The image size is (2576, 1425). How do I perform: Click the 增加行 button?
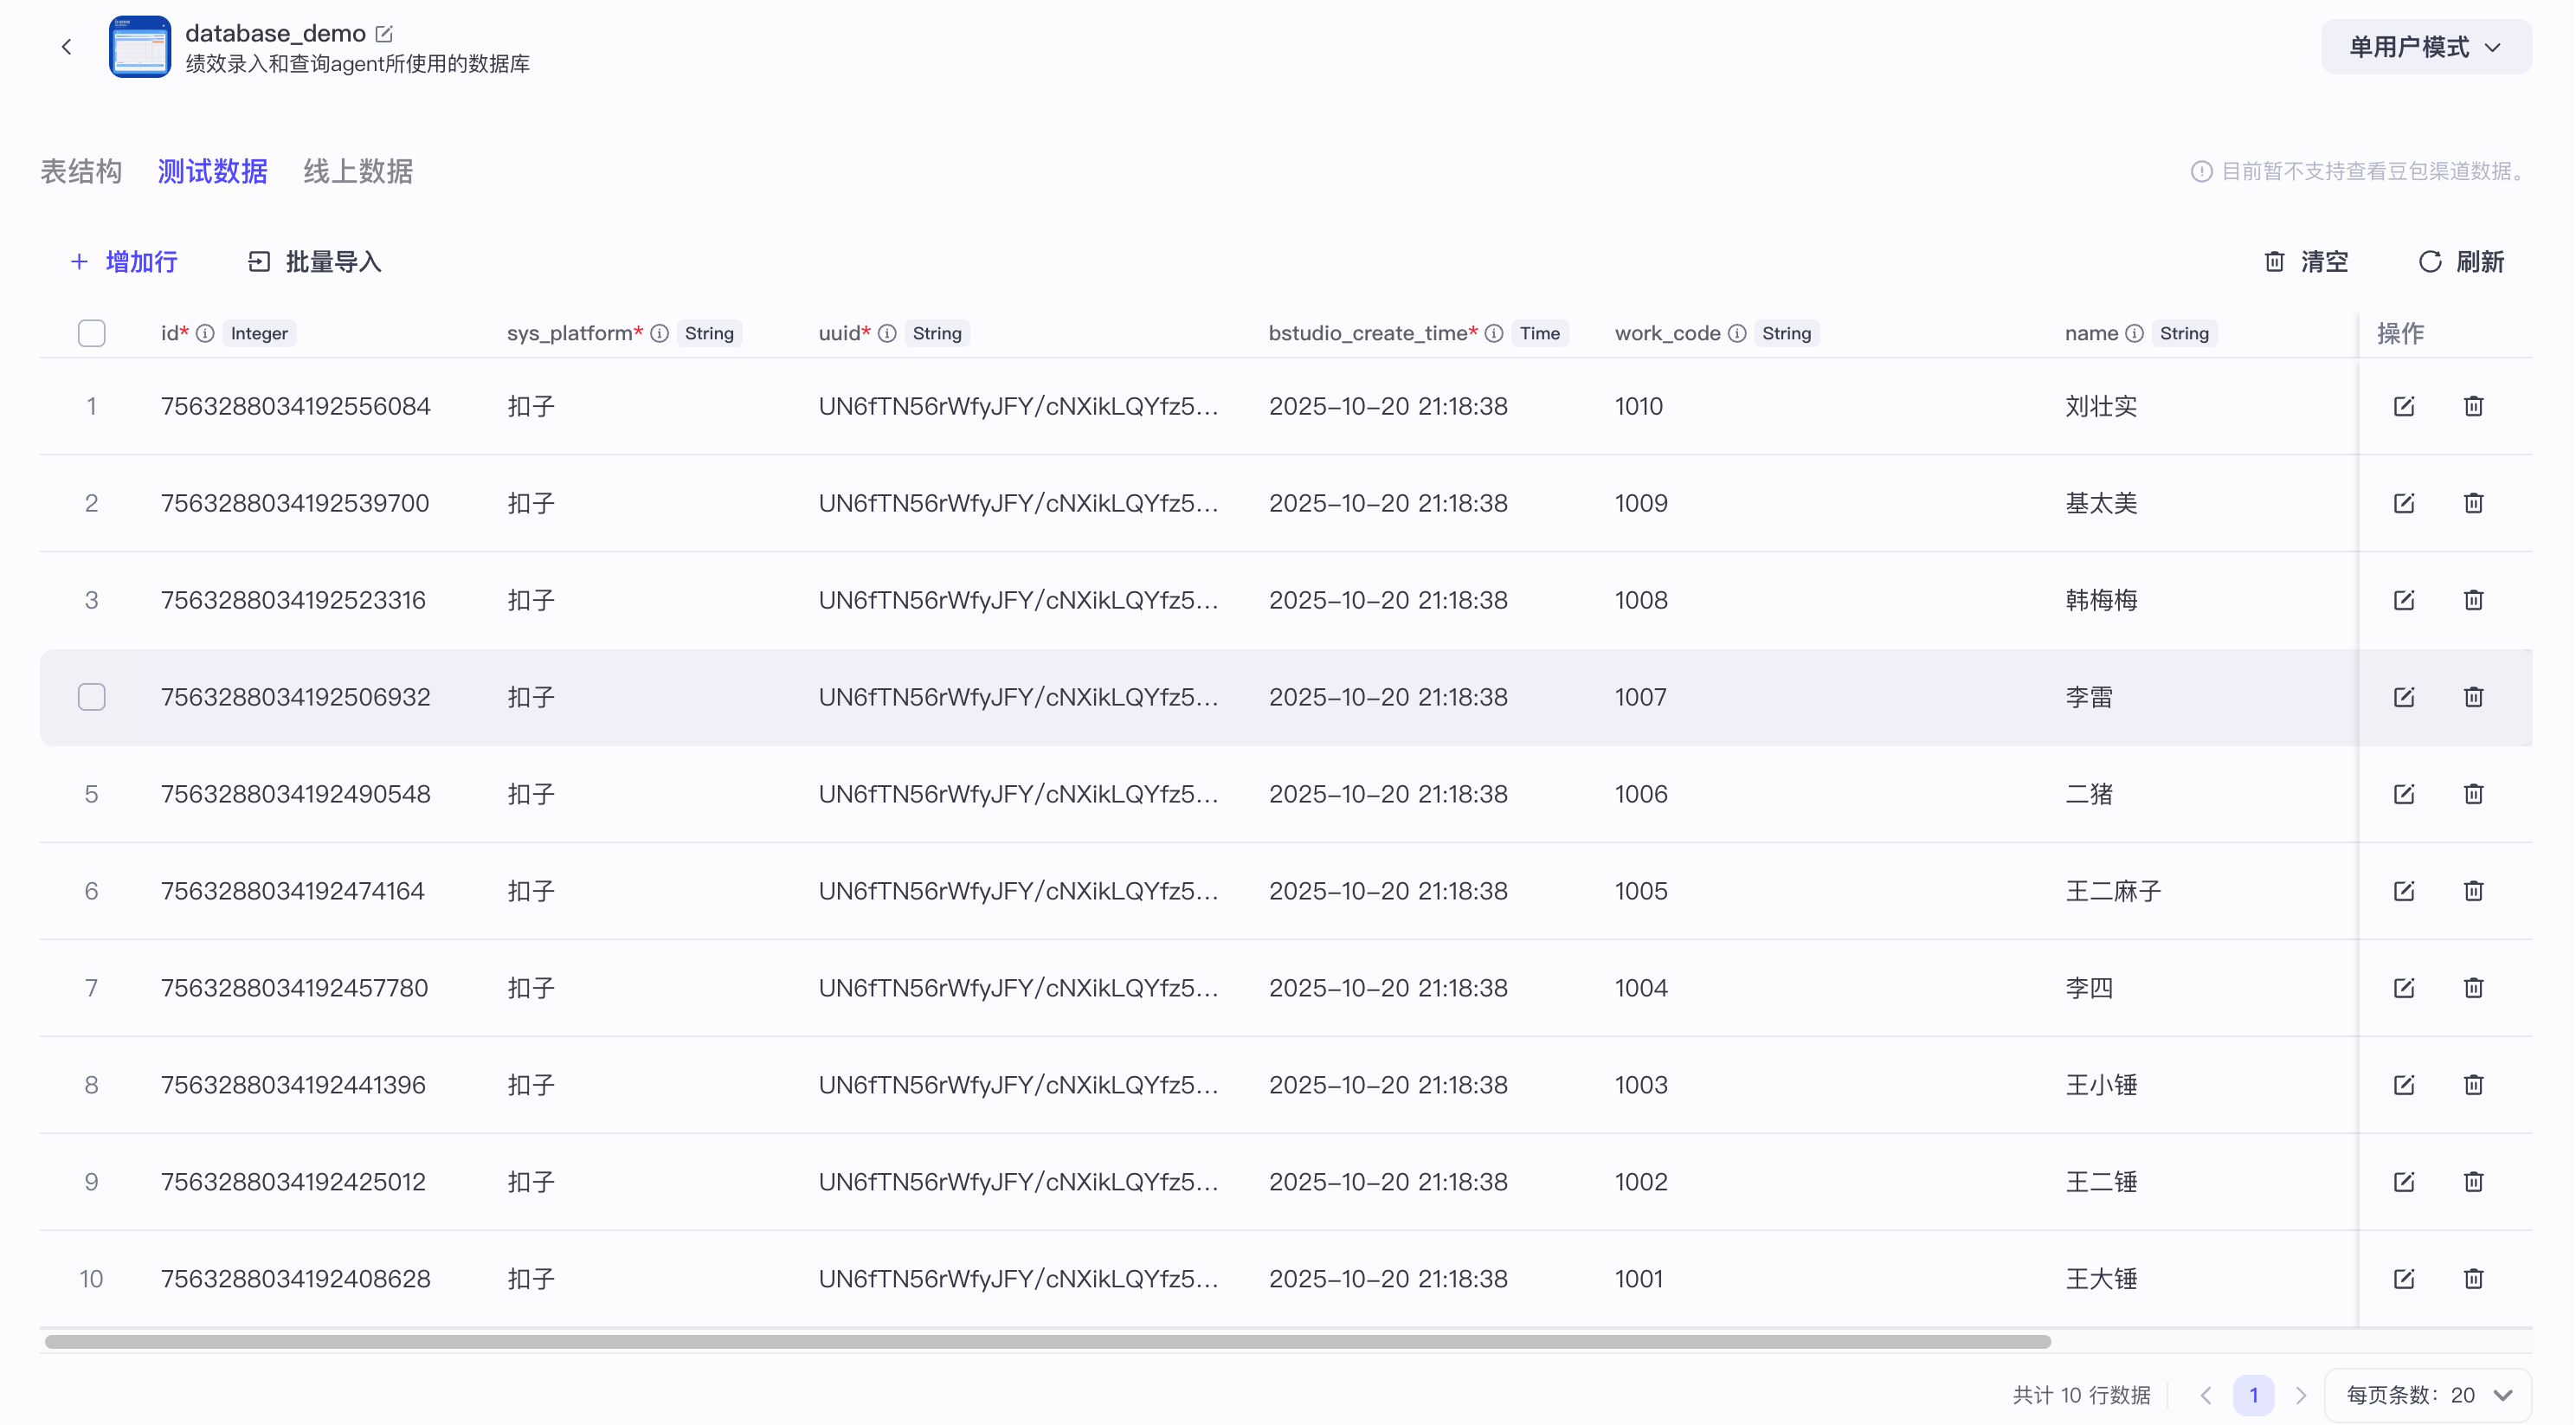point(124,262)
